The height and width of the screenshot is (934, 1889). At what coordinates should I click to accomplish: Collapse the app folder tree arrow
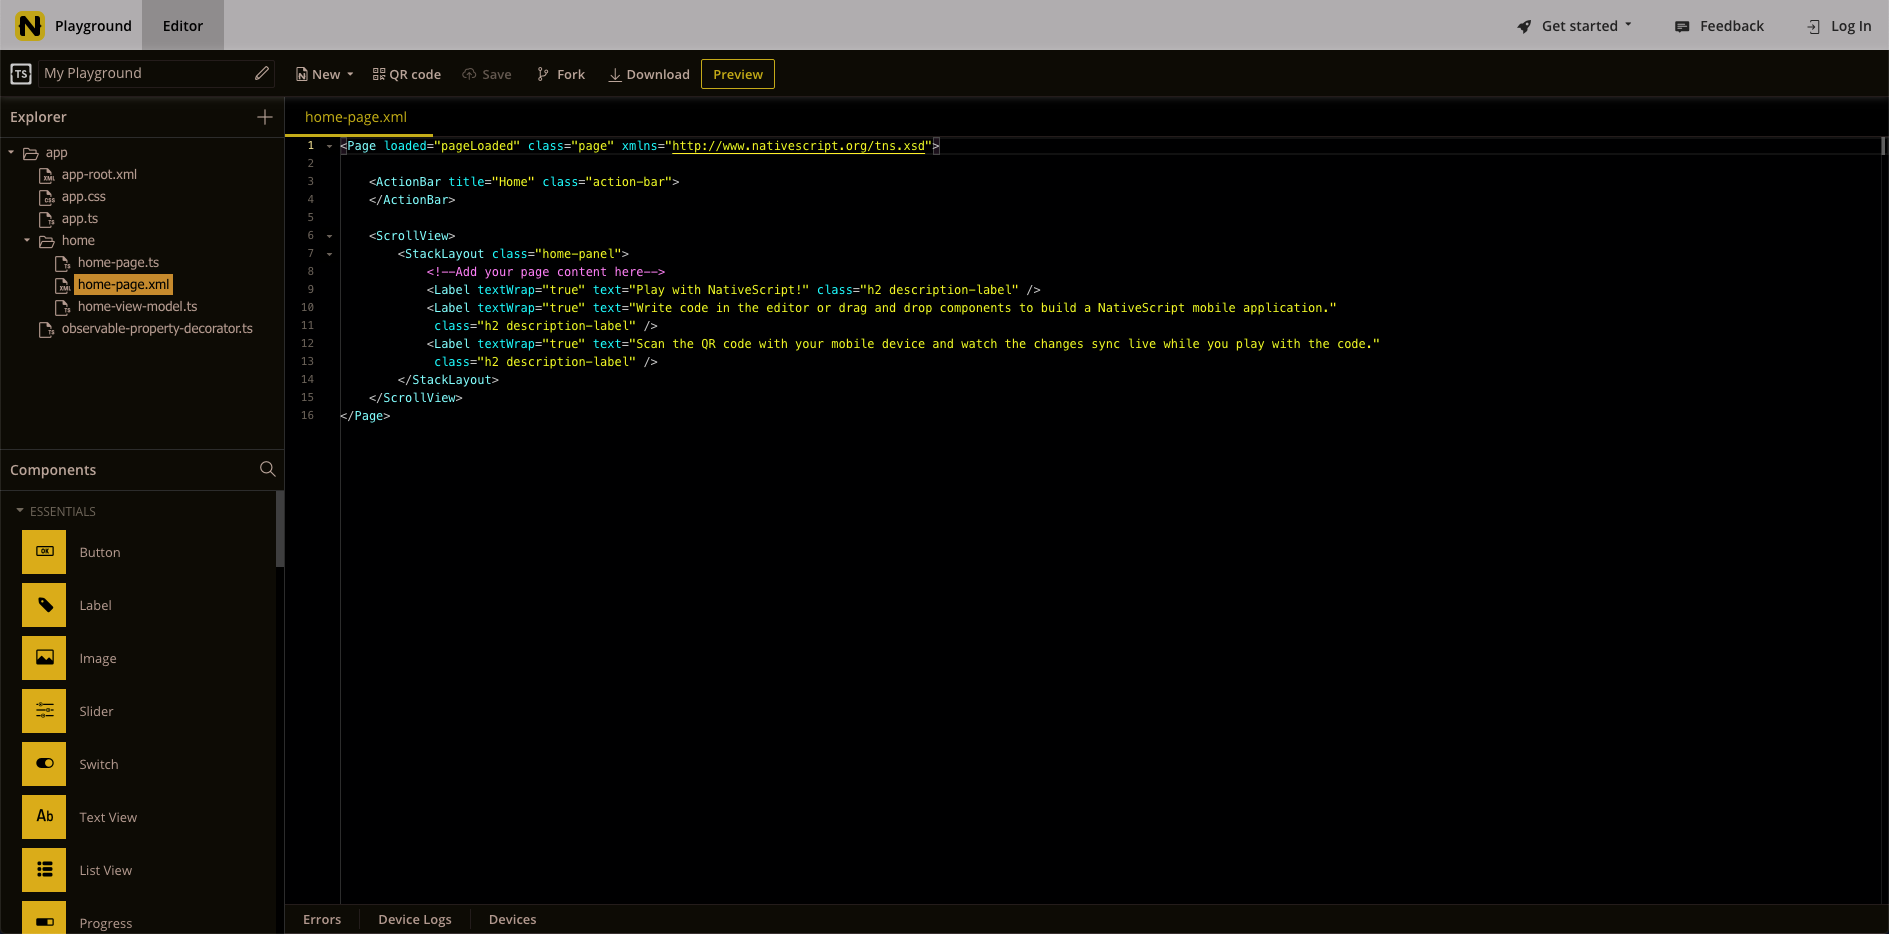(x=11, y=152)
